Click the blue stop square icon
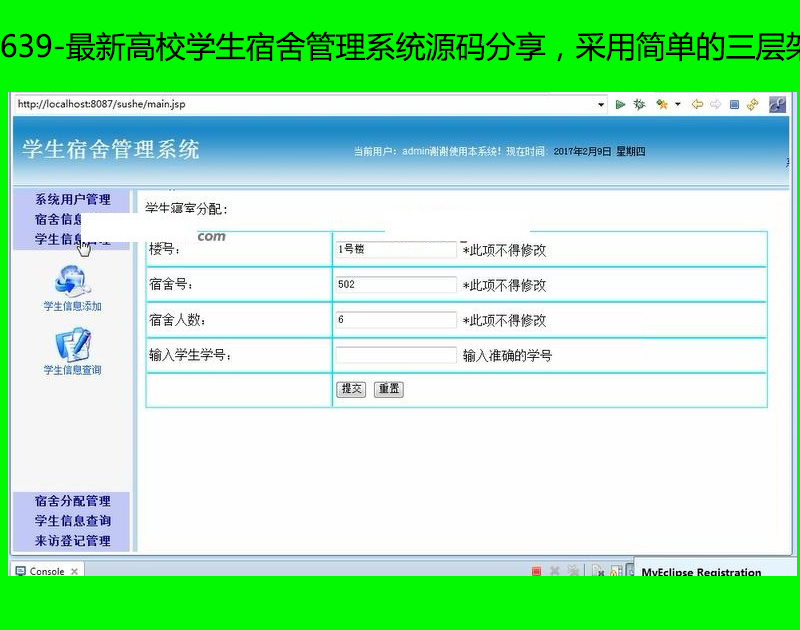Image resolution: width=800 pixels, height=630 pixels. coord(734,105)
